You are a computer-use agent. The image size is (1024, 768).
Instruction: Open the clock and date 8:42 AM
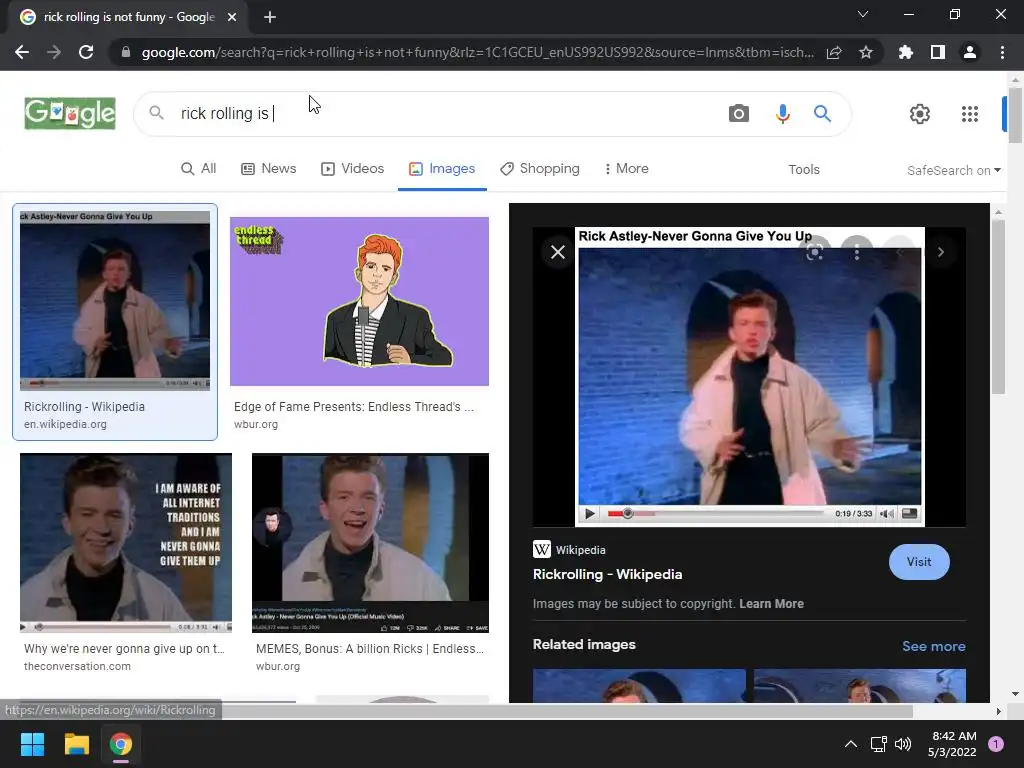(x=952, y=744)
